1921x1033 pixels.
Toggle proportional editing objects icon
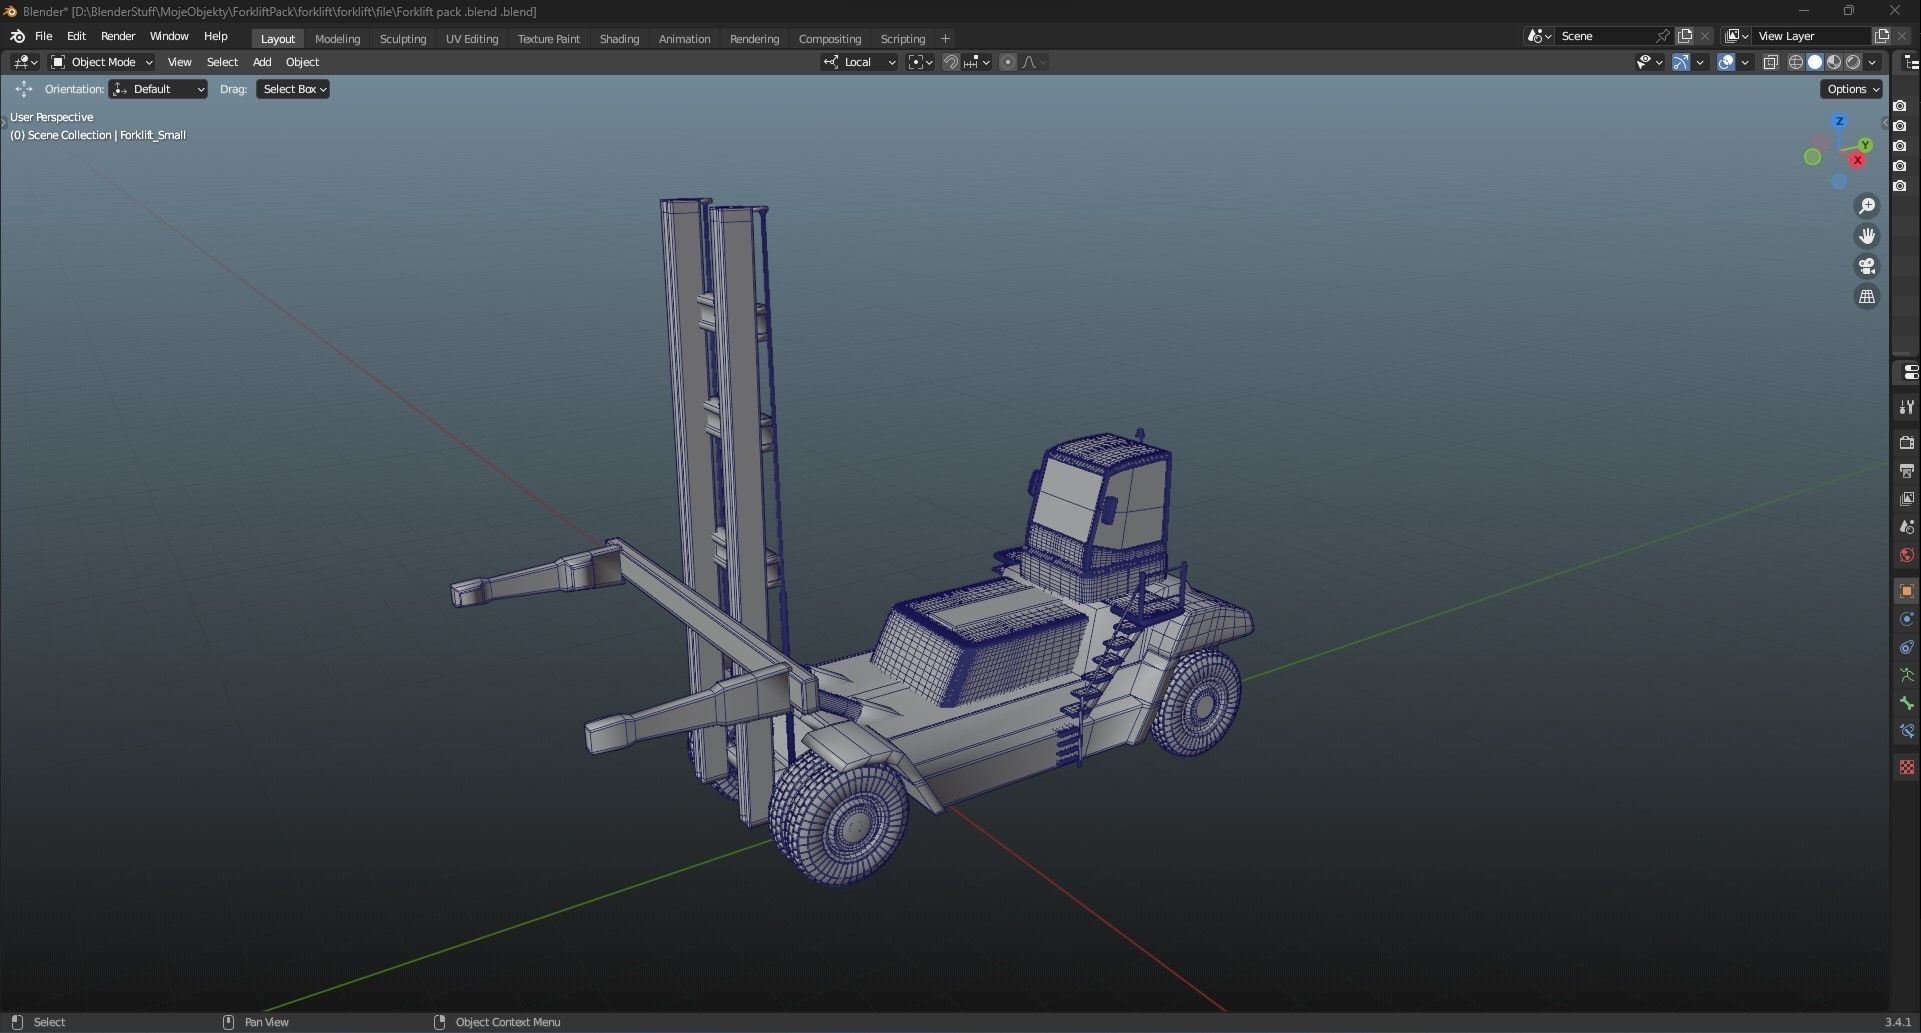tap(1008, 62)
